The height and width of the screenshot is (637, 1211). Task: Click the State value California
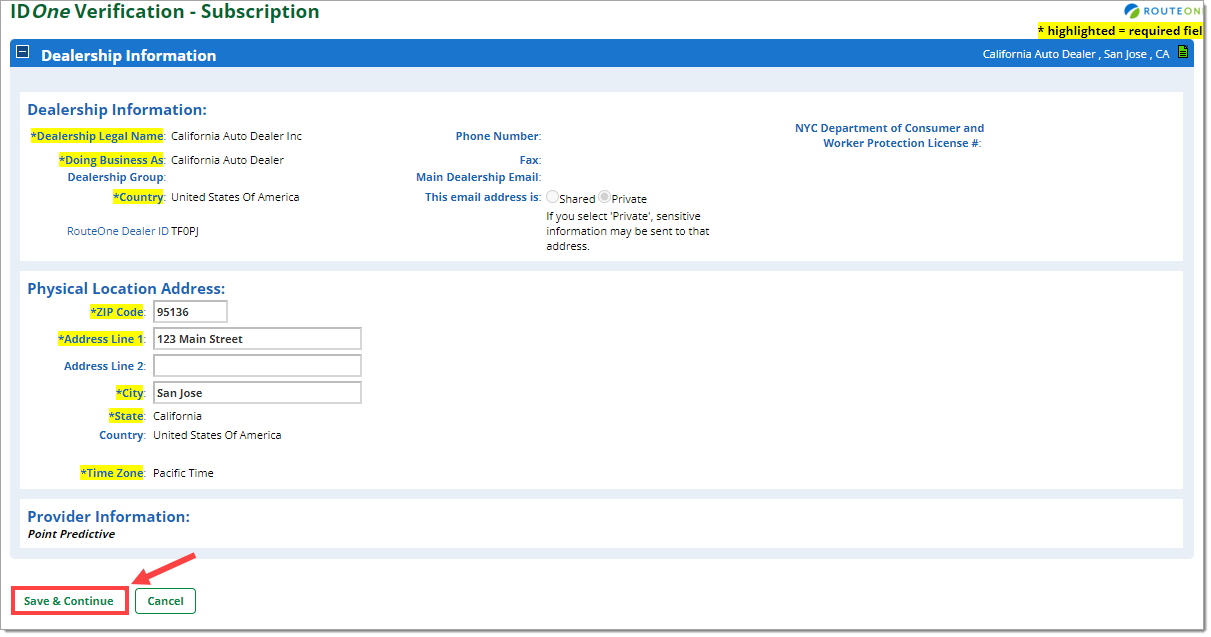(x=177, y=416)
